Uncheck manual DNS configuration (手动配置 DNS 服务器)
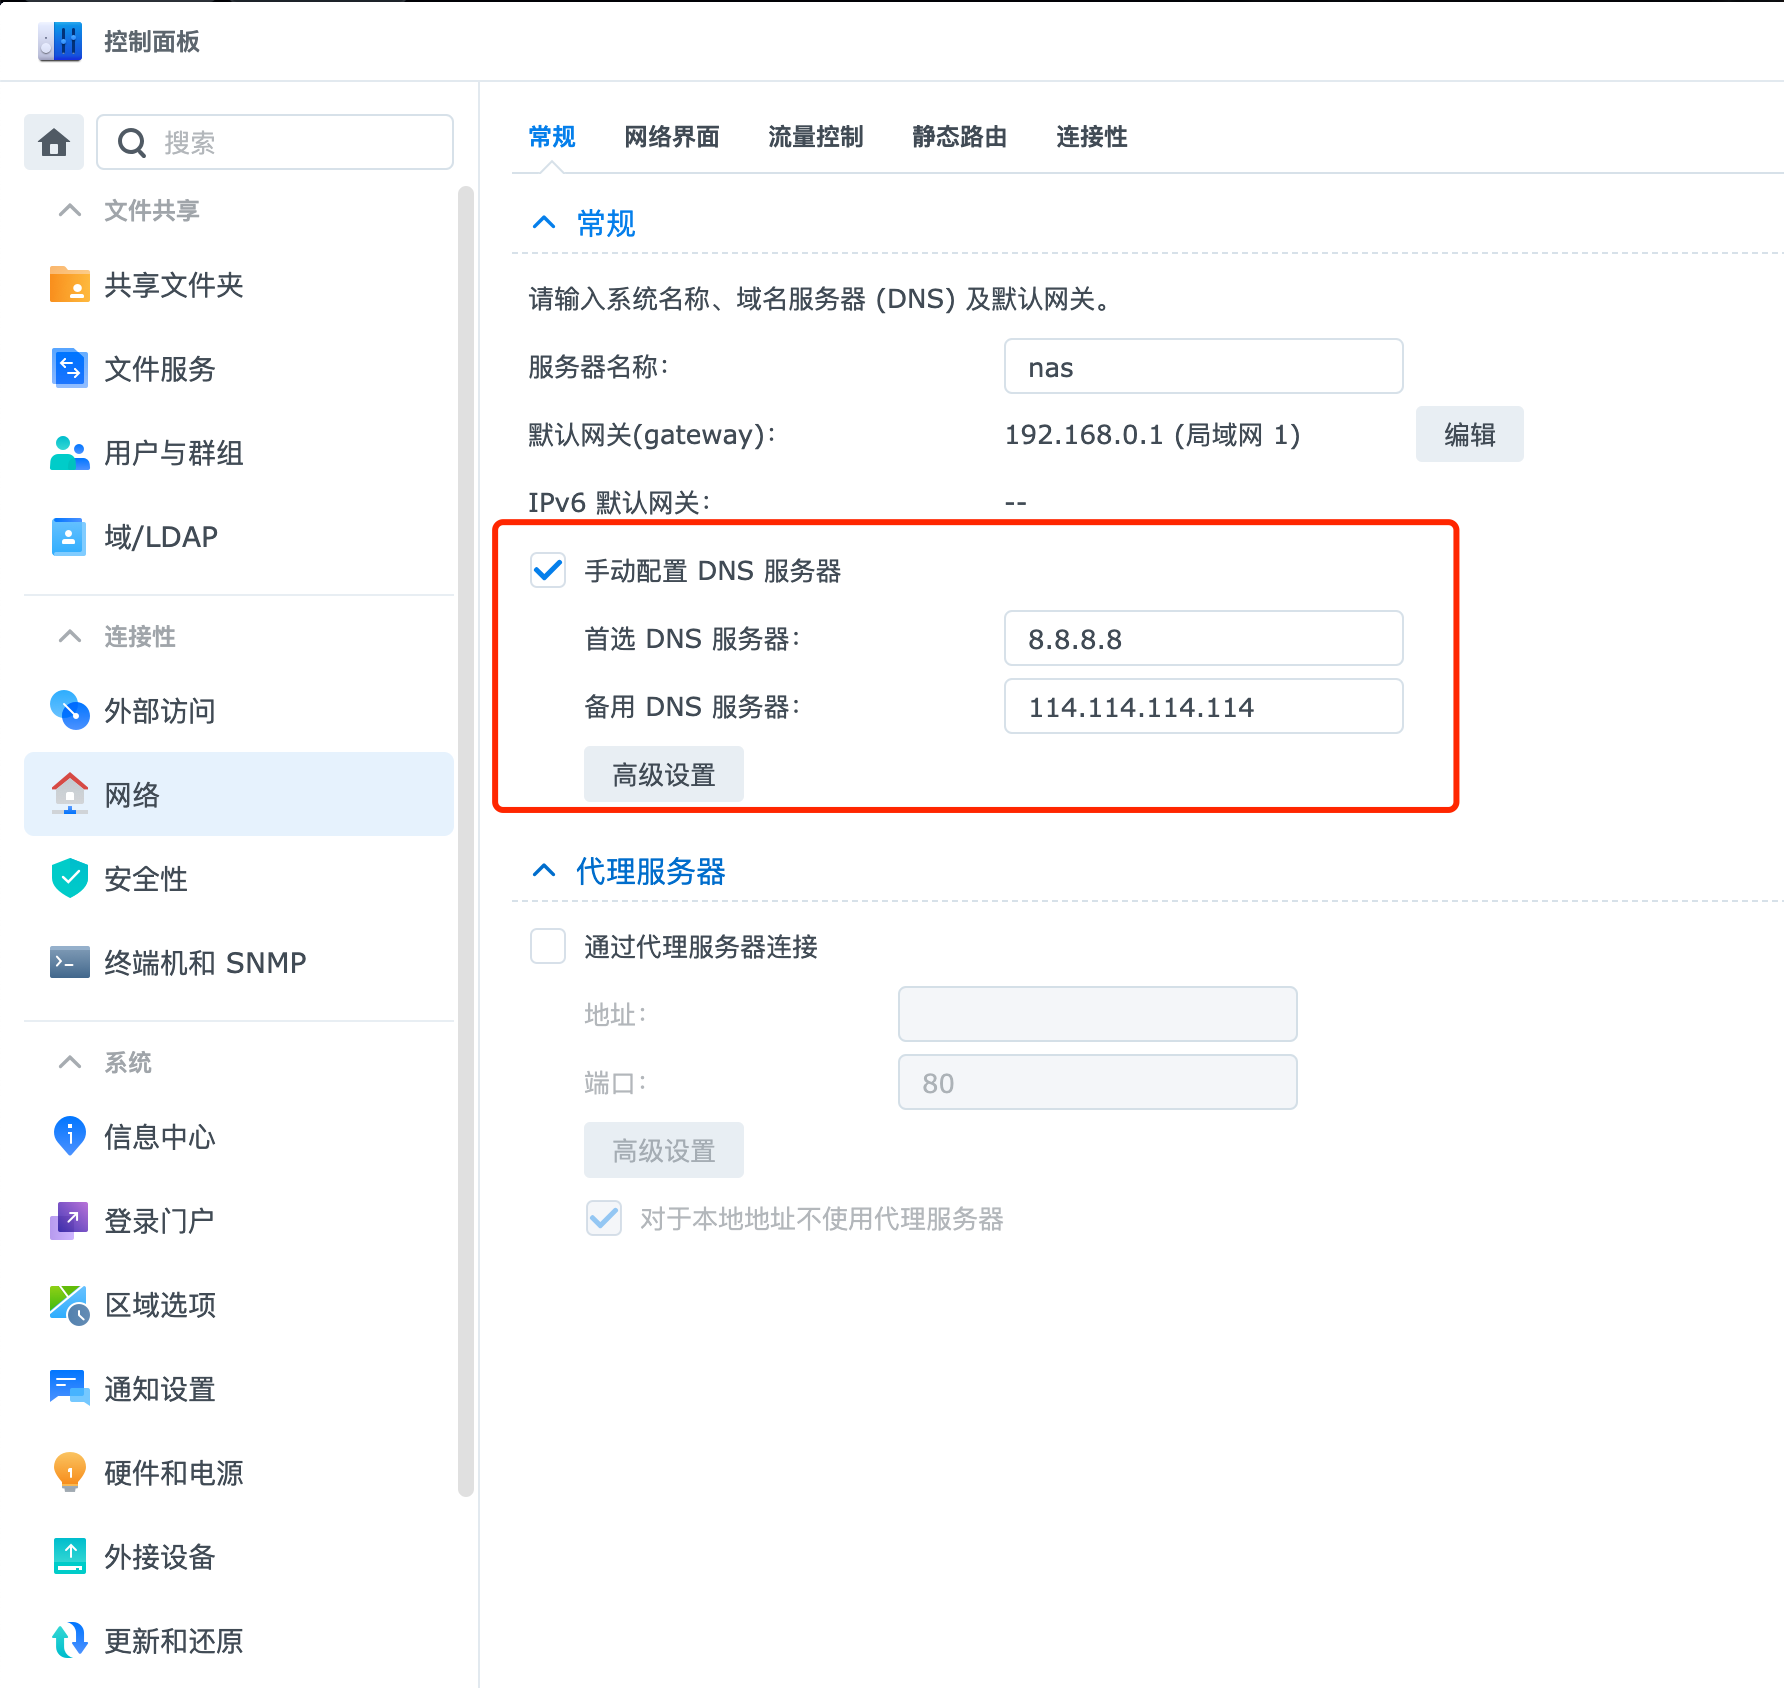The image size is (1784, 1688). pos(548,571)
